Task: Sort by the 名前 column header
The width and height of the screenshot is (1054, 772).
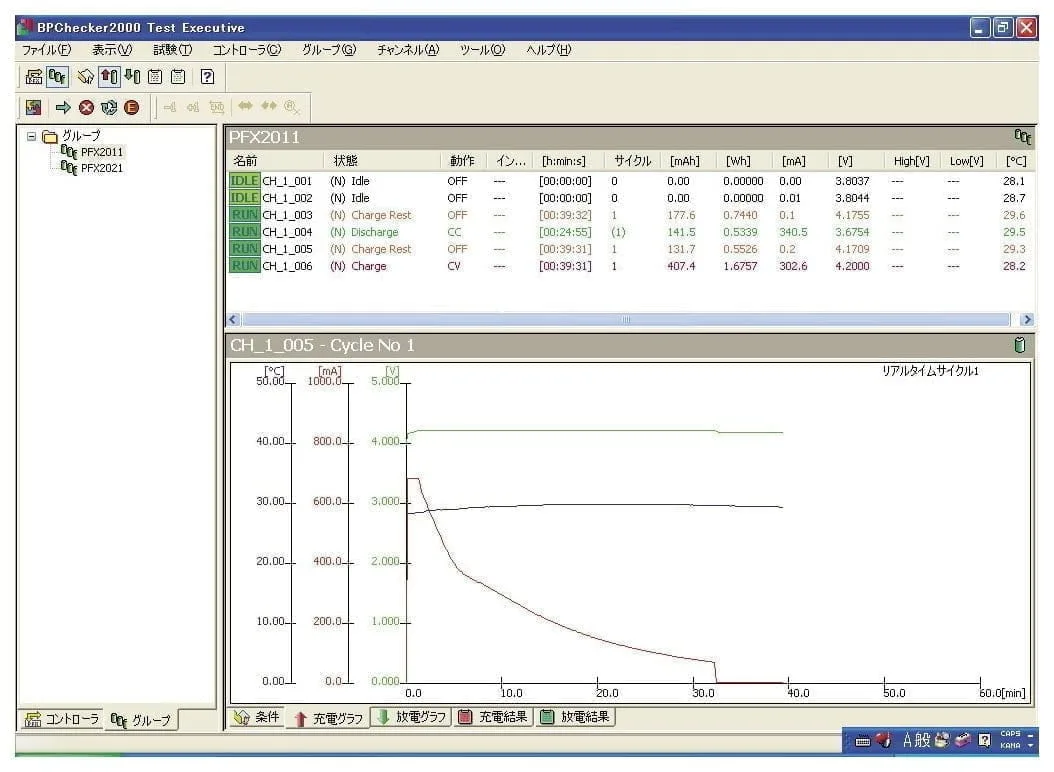Action: click(245, 161)
